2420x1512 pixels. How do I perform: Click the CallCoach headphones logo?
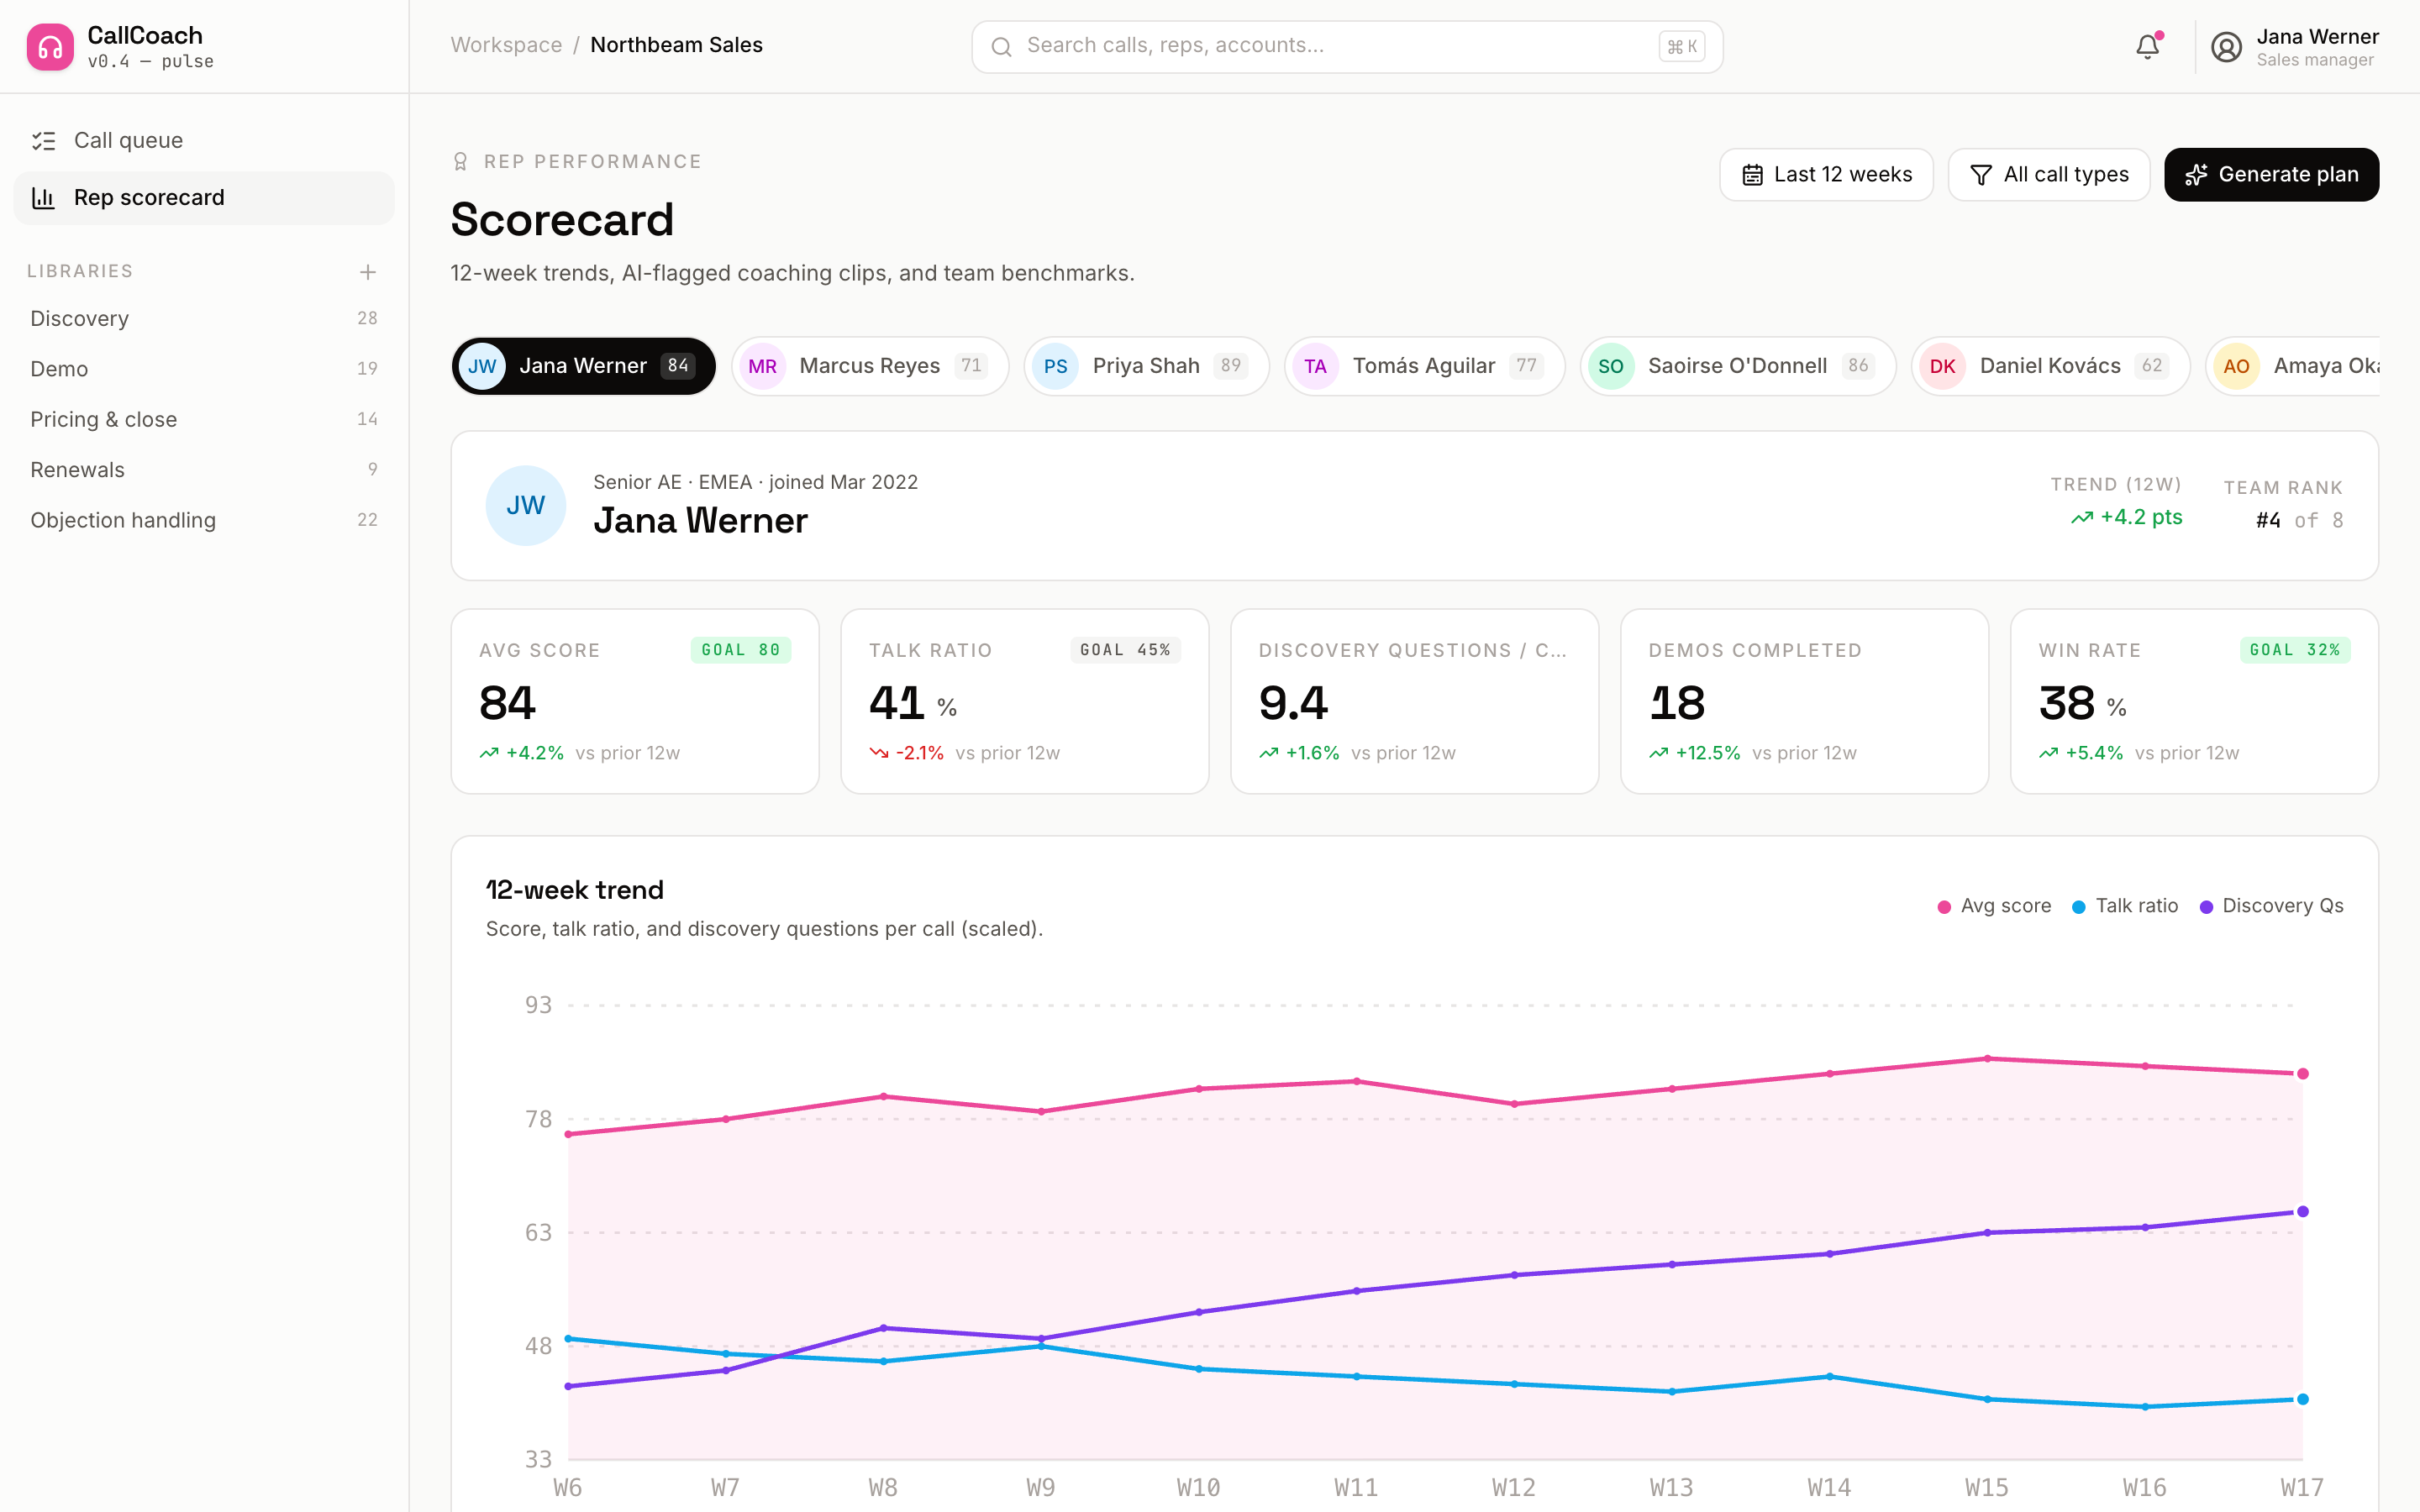click(50, 47)
